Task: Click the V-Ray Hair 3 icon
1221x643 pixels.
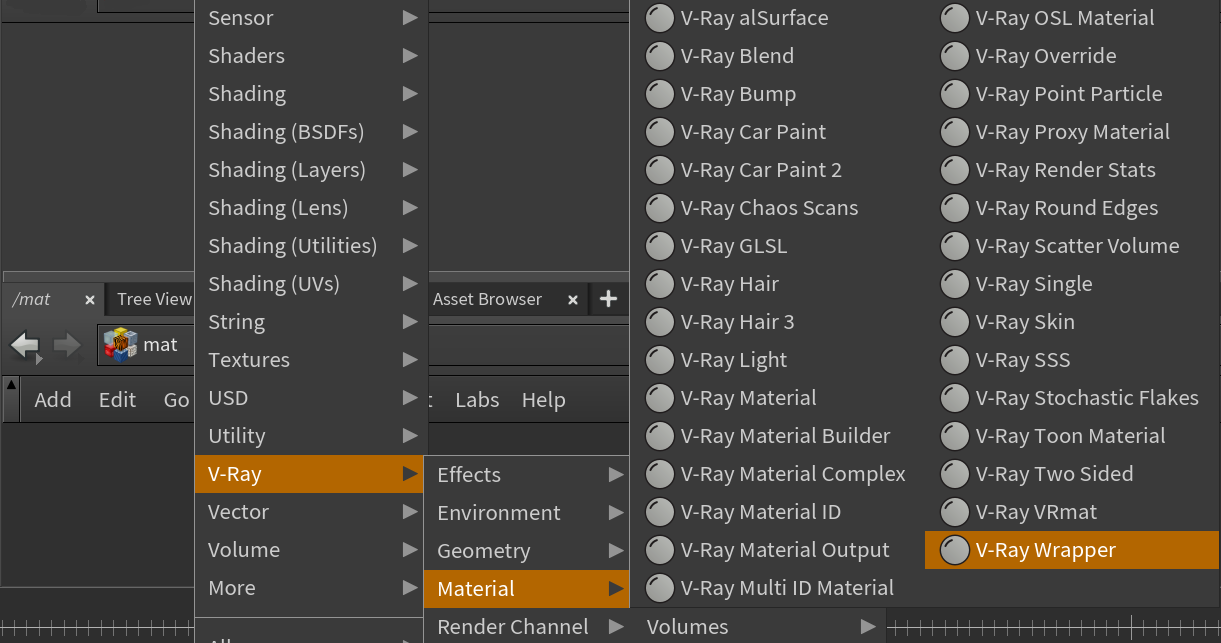Action: click(659, 322)
